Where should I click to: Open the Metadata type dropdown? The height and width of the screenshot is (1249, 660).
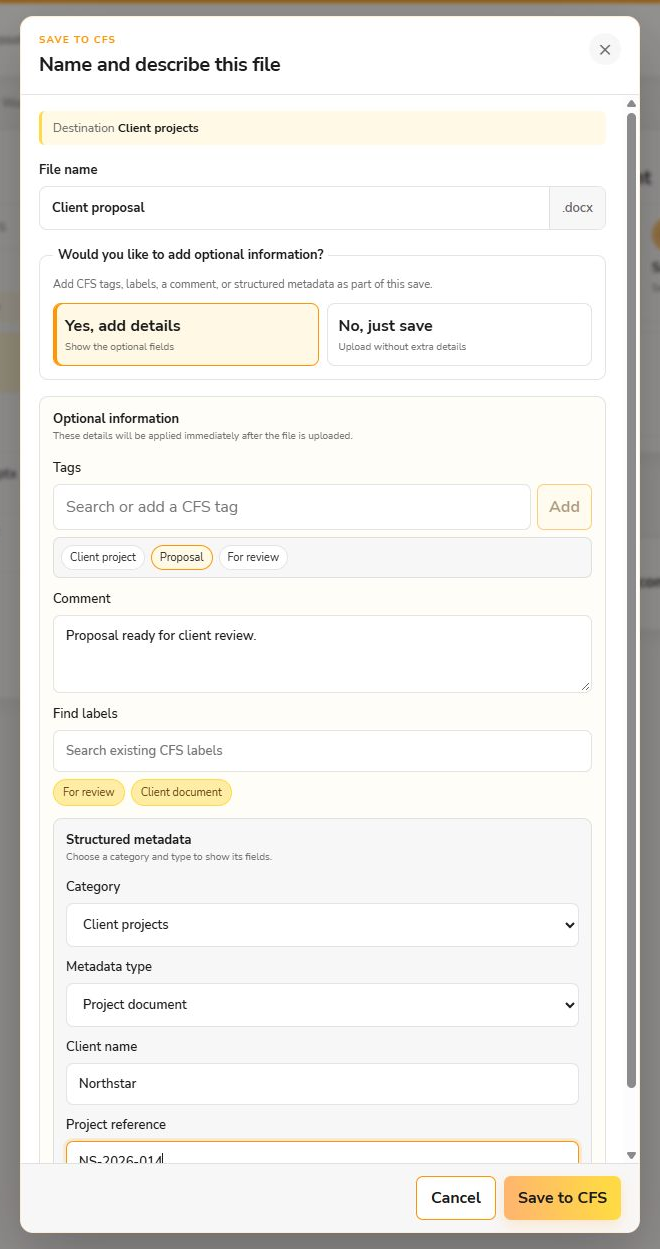pyautogui.click(x=322, y=1005)
